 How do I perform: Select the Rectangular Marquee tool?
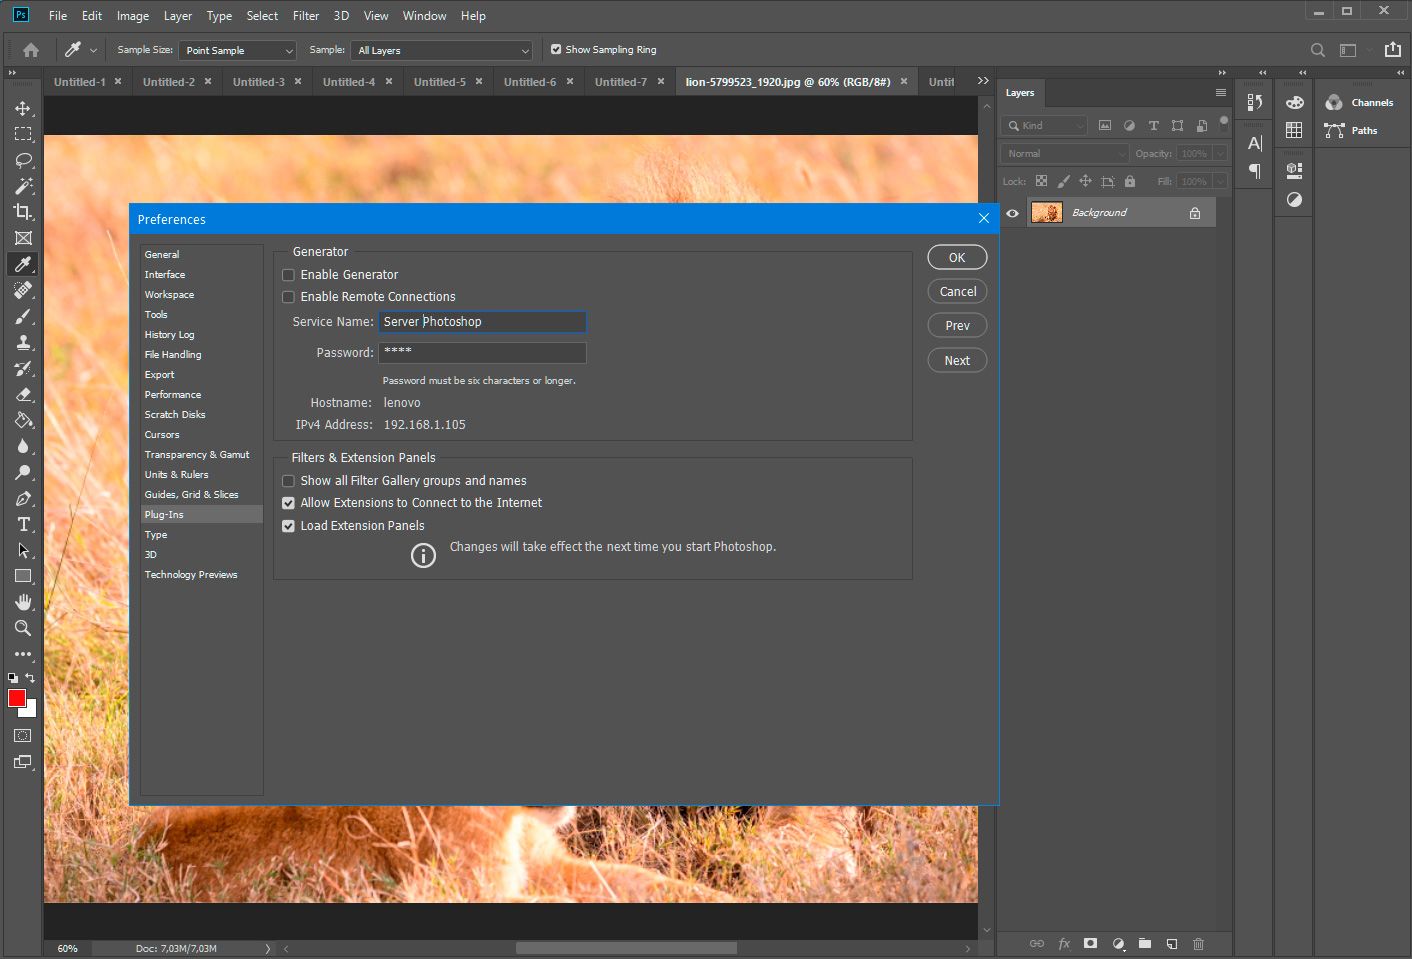23,134
